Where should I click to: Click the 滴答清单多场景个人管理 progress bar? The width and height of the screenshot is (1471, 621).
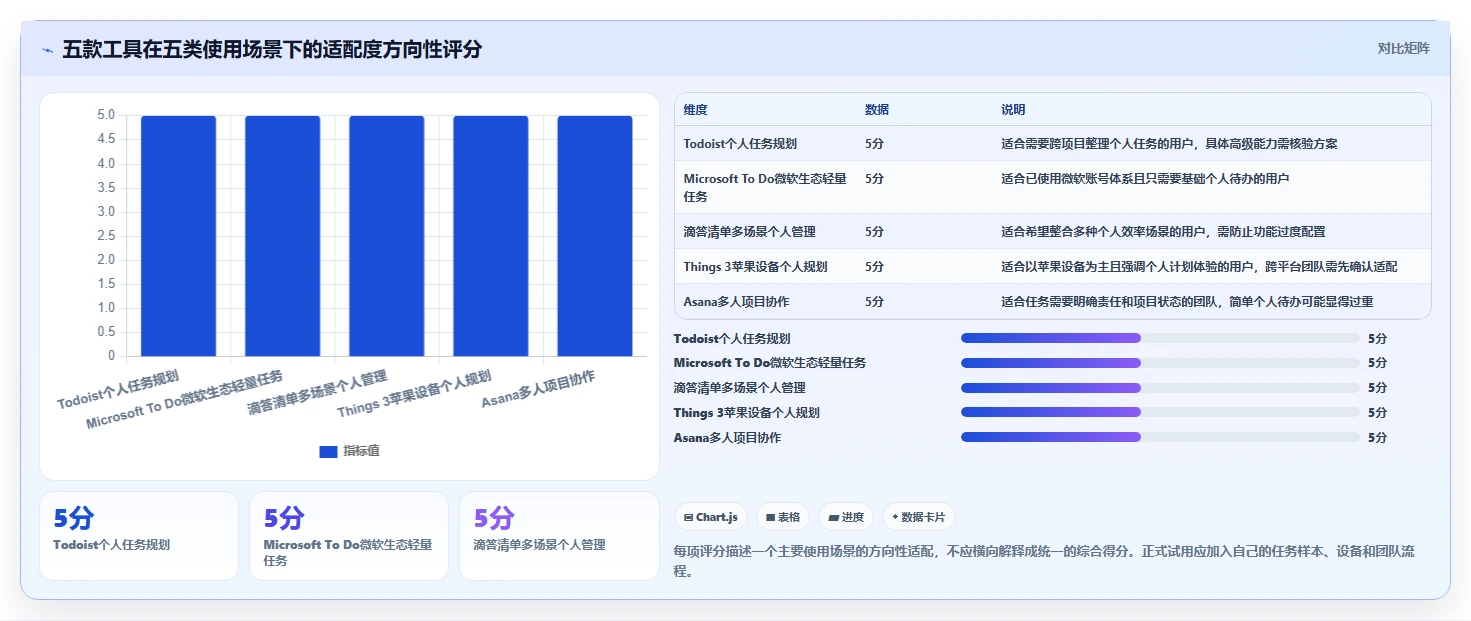pyautogui.click(x=1160, y=388)
